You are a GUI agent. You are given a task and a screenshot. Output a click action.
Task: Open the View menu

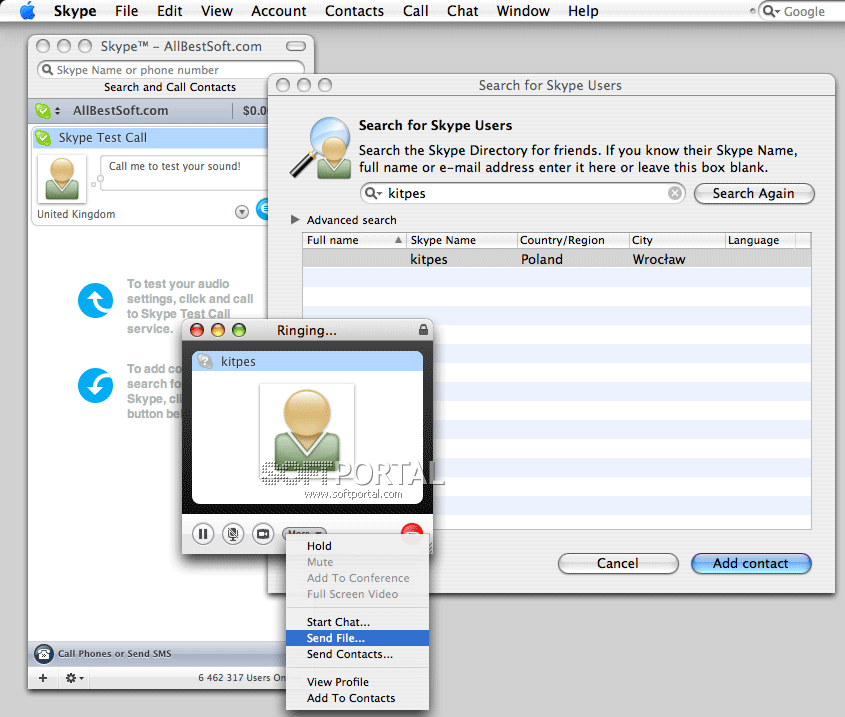(x=217, y=11)
